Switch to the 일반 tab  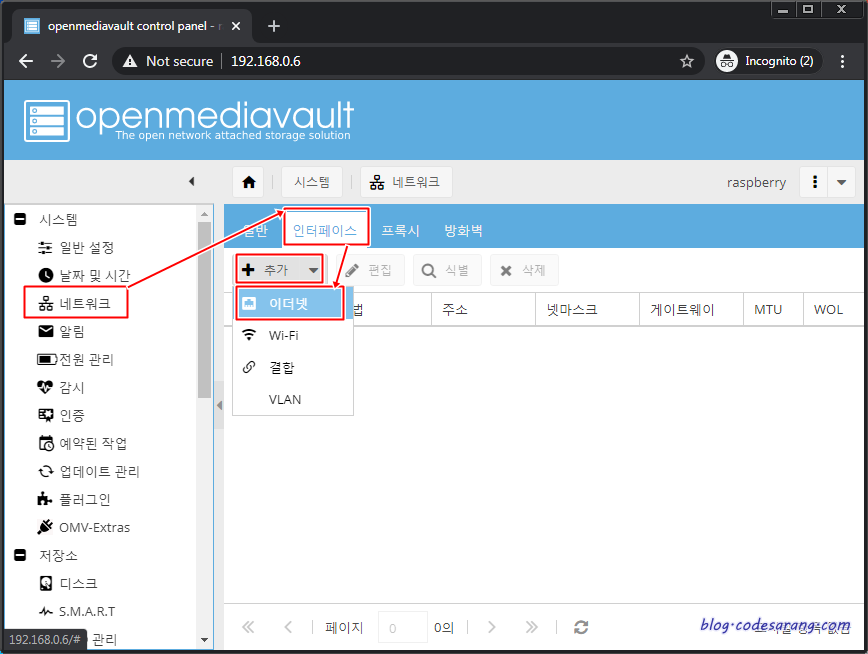[x=255, y=230]
